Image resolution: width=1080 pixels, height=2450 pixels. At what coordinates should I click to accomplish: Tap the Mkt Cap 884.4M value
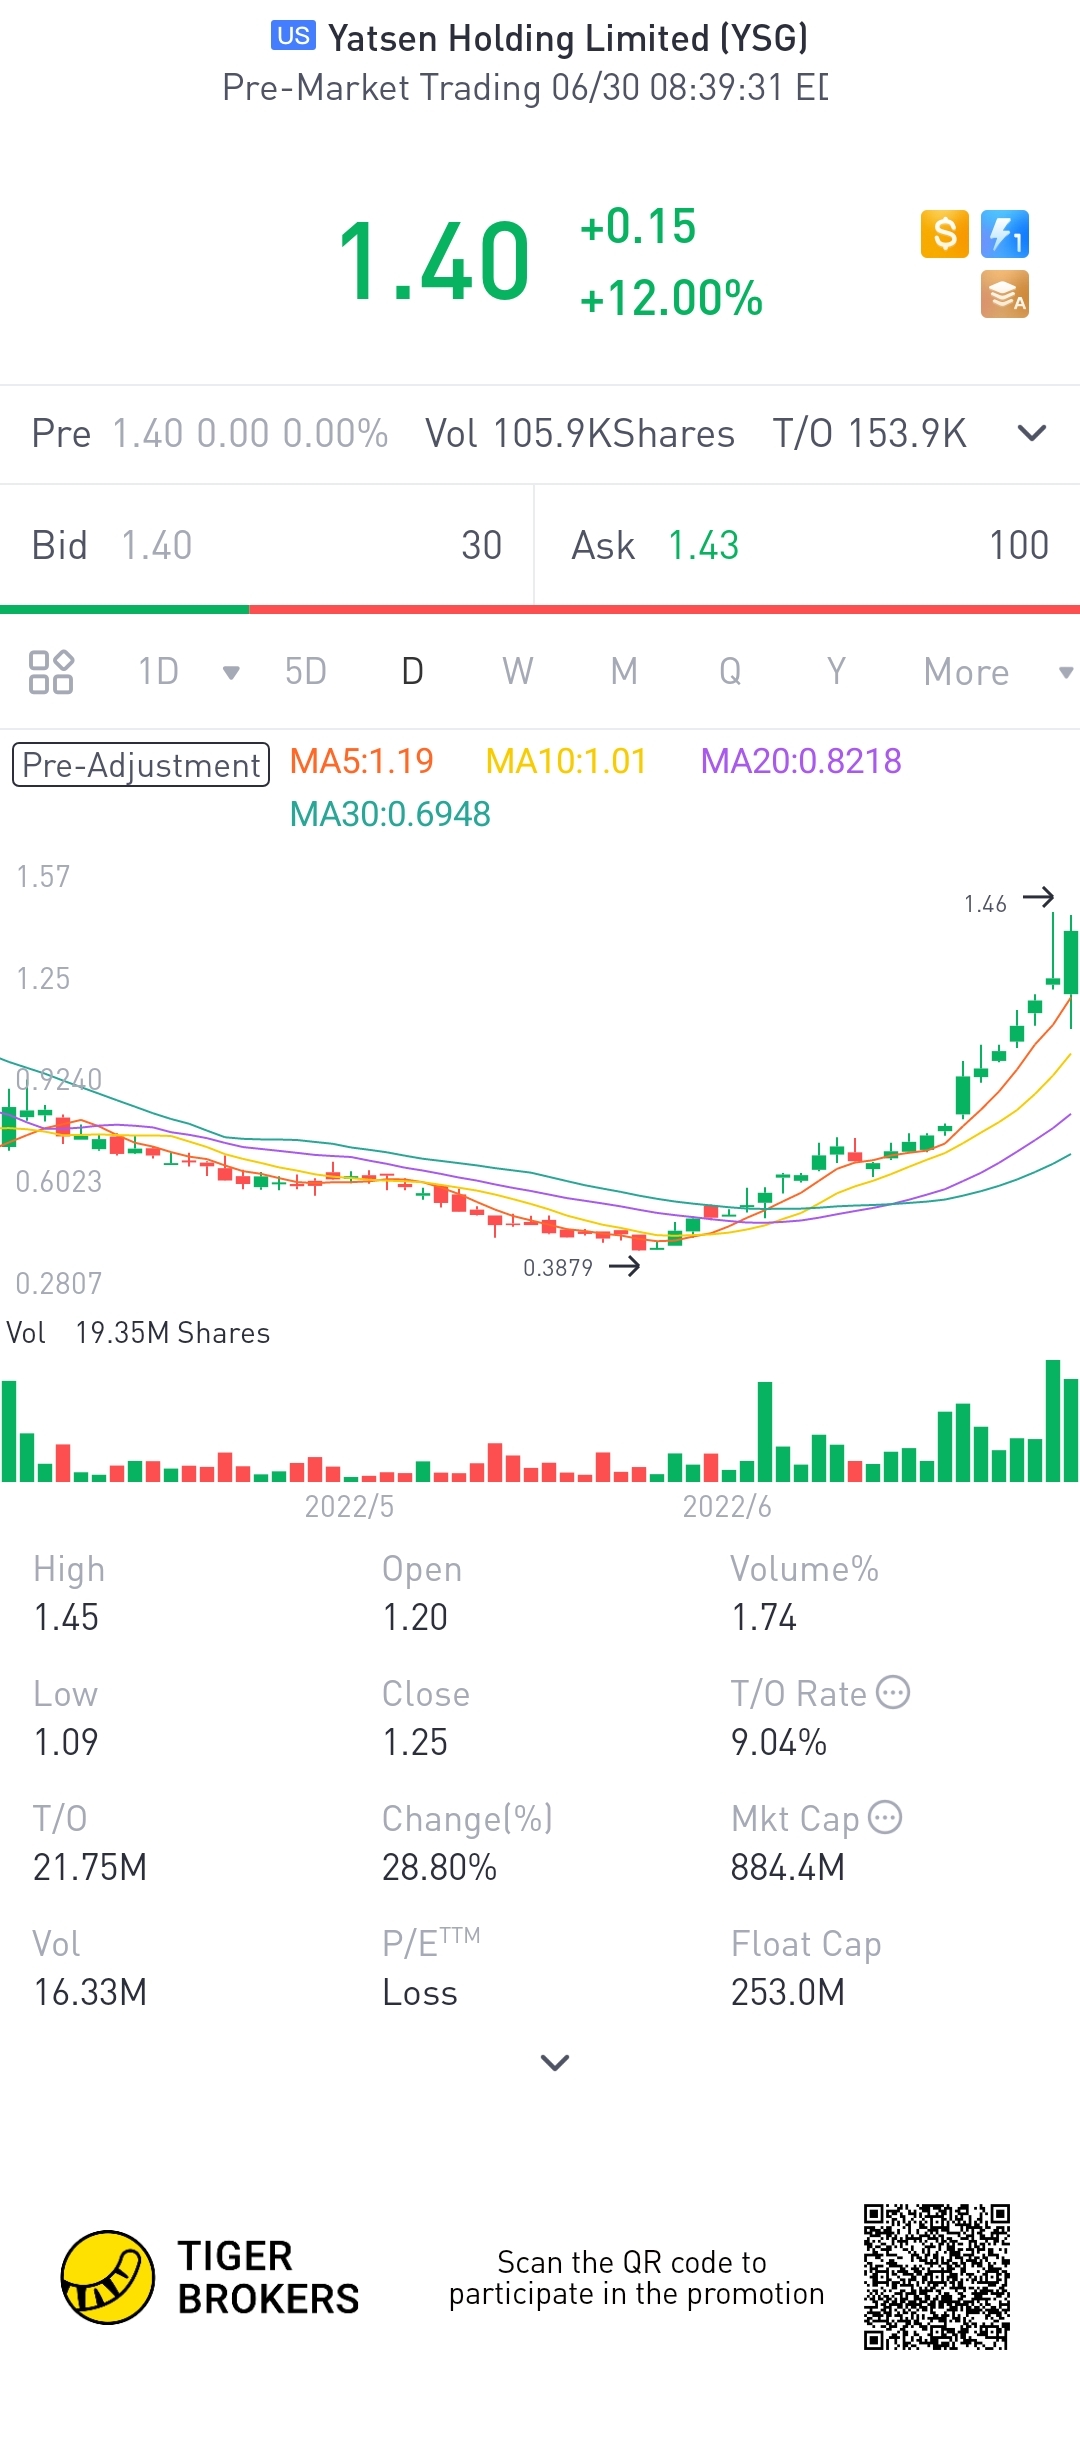[x=788, y=1867]
